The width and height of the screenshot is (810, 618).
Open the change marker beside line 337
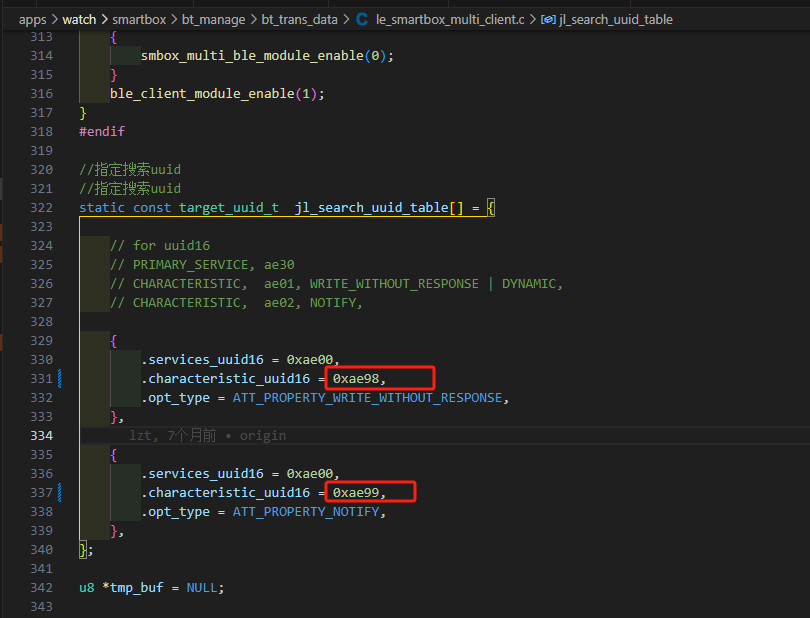pos(60,492)
